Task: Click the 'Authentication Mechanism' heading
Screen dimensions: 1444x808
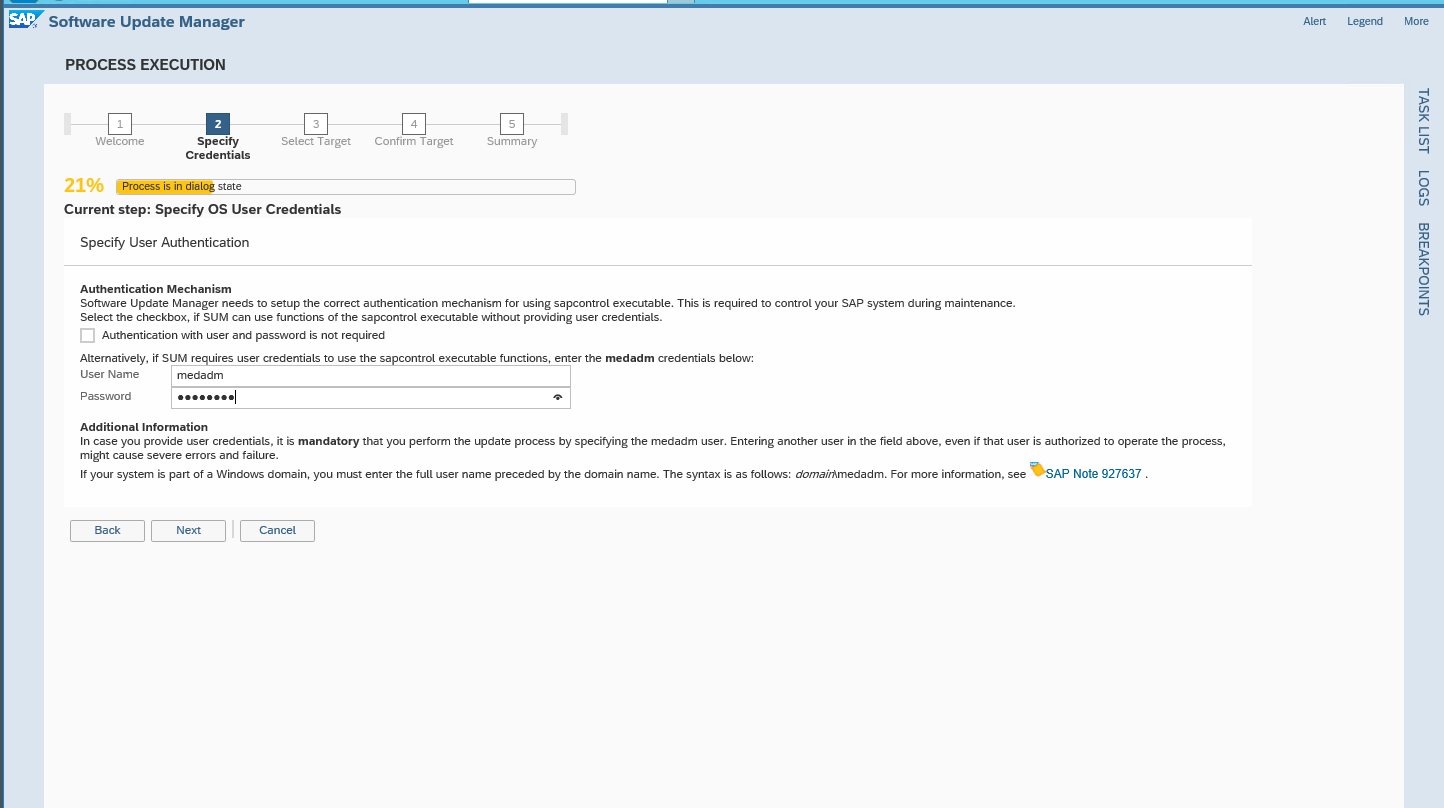Action: coord(155,289)
